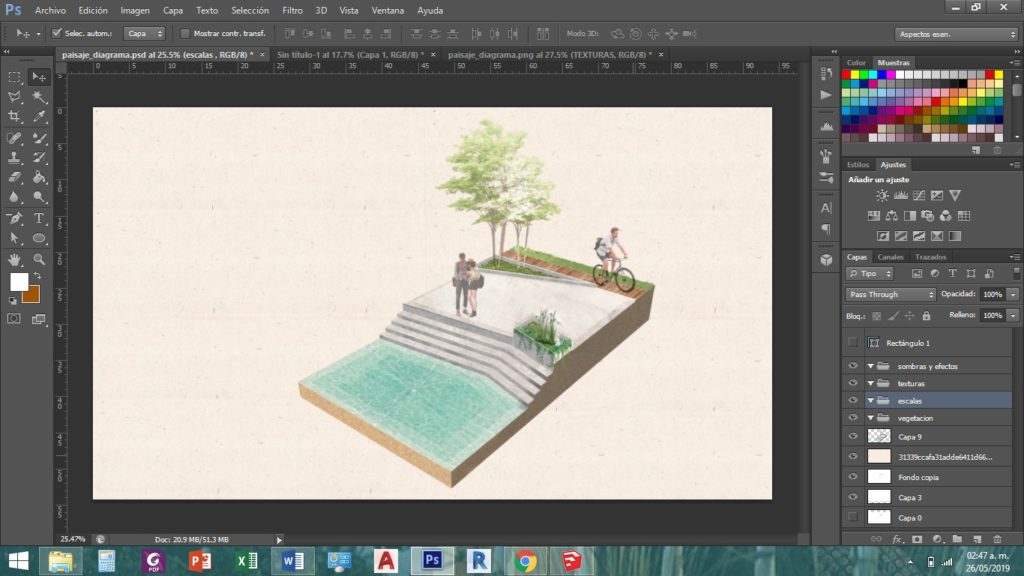Select the Eyedropper tool
This screenshot has width=1024, height=576.
39,117
